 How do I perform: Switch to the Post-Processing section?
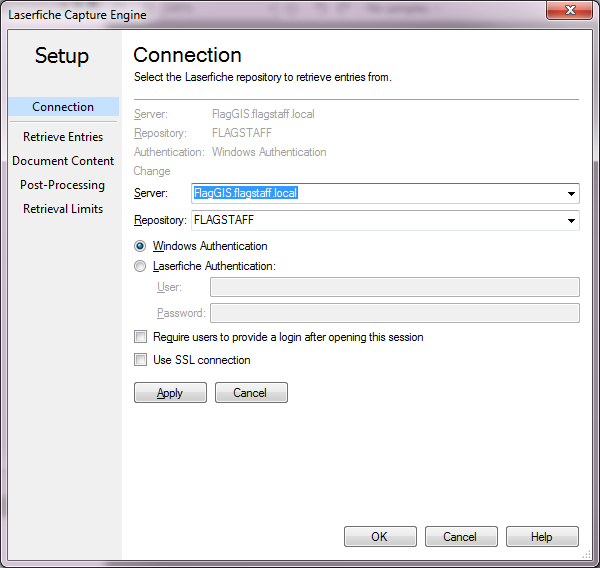tap(63, 185)
